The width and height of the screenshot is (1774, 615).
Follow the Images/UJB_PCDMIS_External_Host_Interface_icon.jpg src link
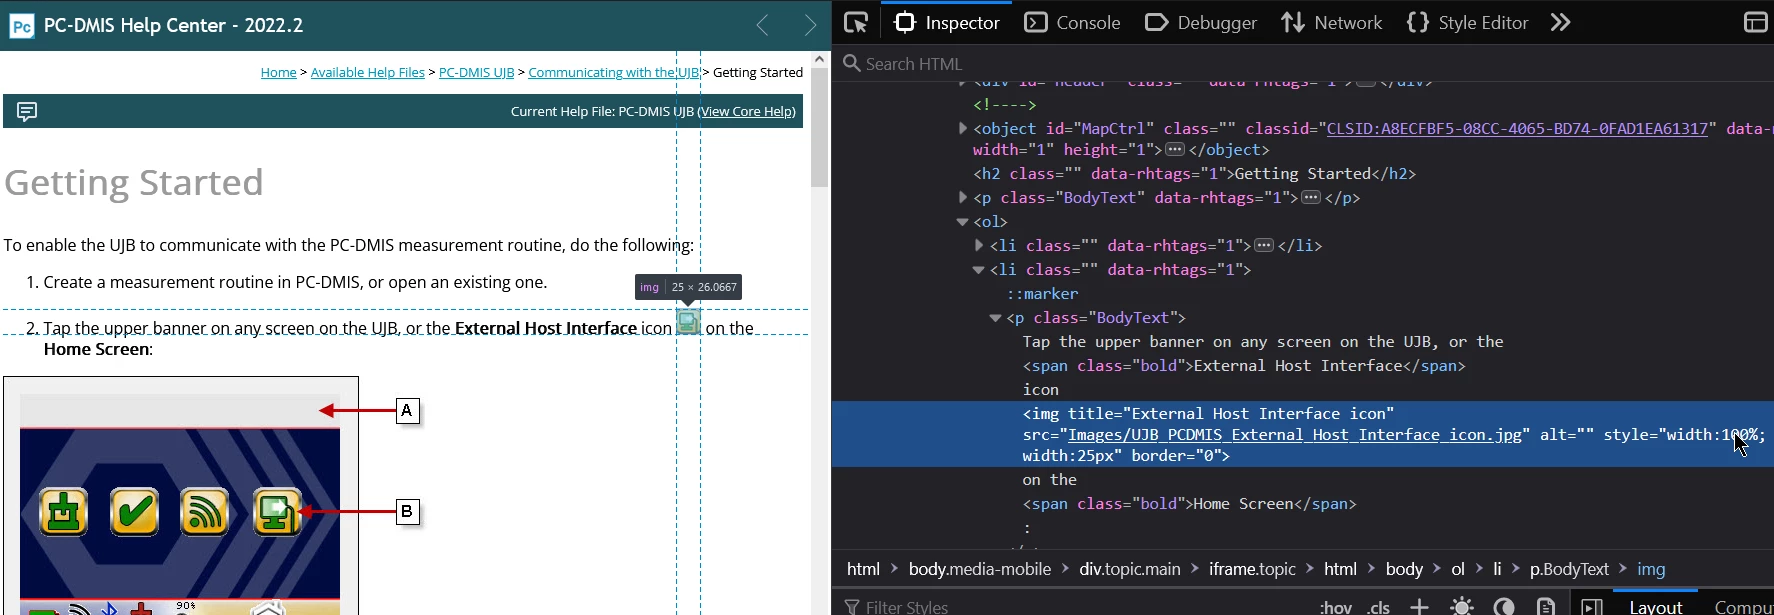1295,434
